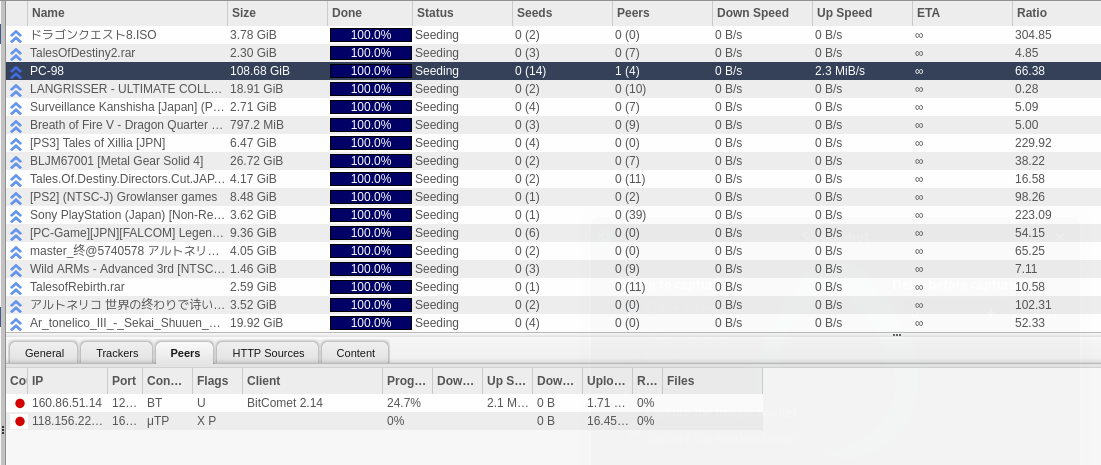
Task: Sort torrents by Seeds column
Action: (x=562, y=13)
